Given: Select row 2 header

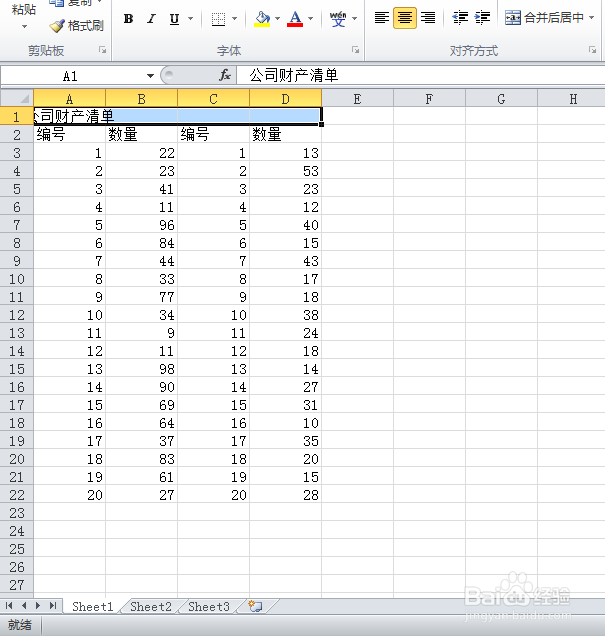Looking at the screenshot, I should tap(17, 135).
